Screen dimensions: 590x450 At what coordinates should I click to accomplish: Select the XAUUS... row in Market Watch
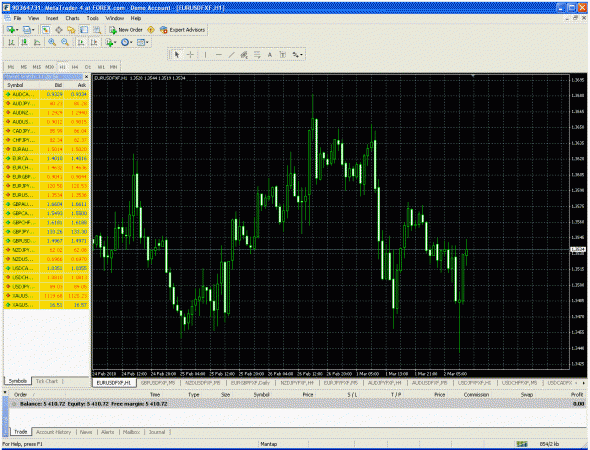[x=46, y=296]
